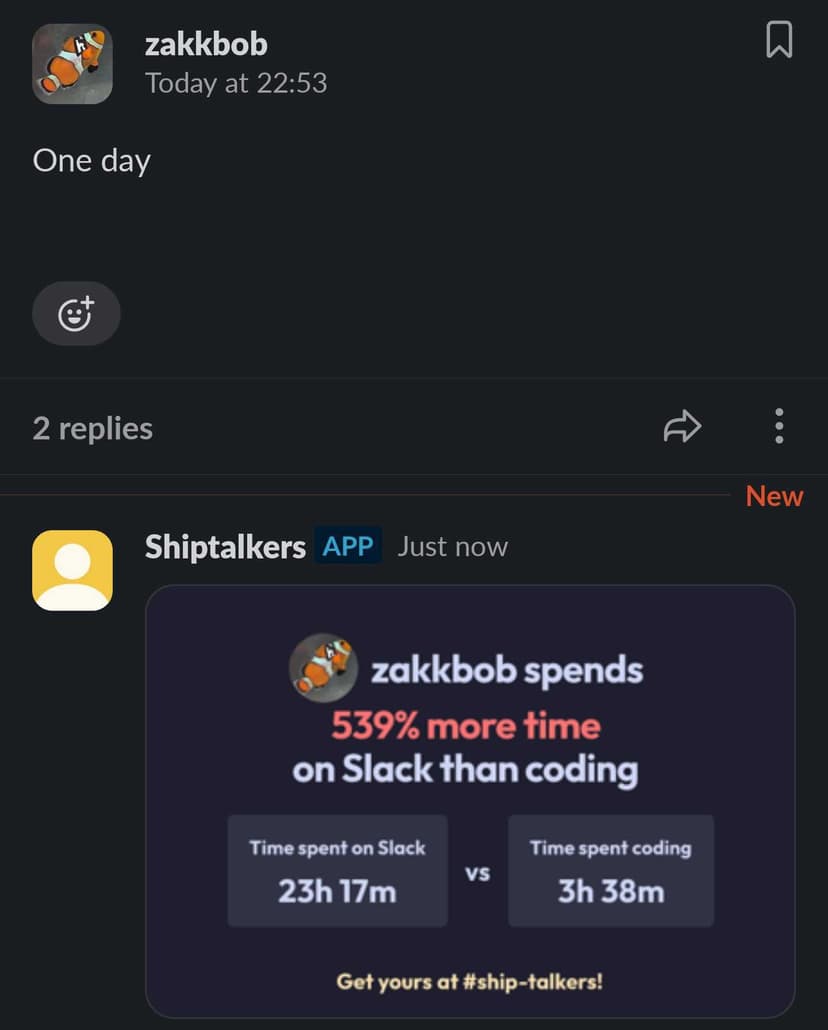Tap the Shiptalkers yellow app avatar
The width and height of the screenshot is (828, 1030).
[x=72, y=570]
